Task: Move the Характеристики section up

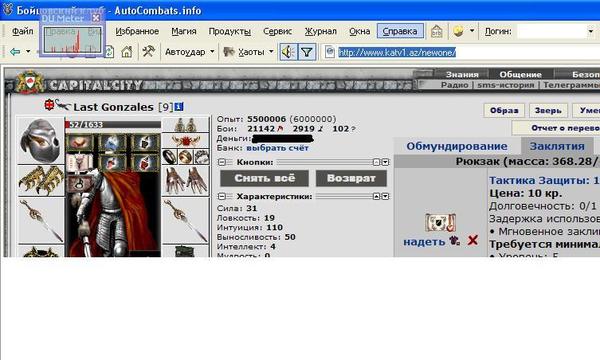Action: click(x=376, y=196)
